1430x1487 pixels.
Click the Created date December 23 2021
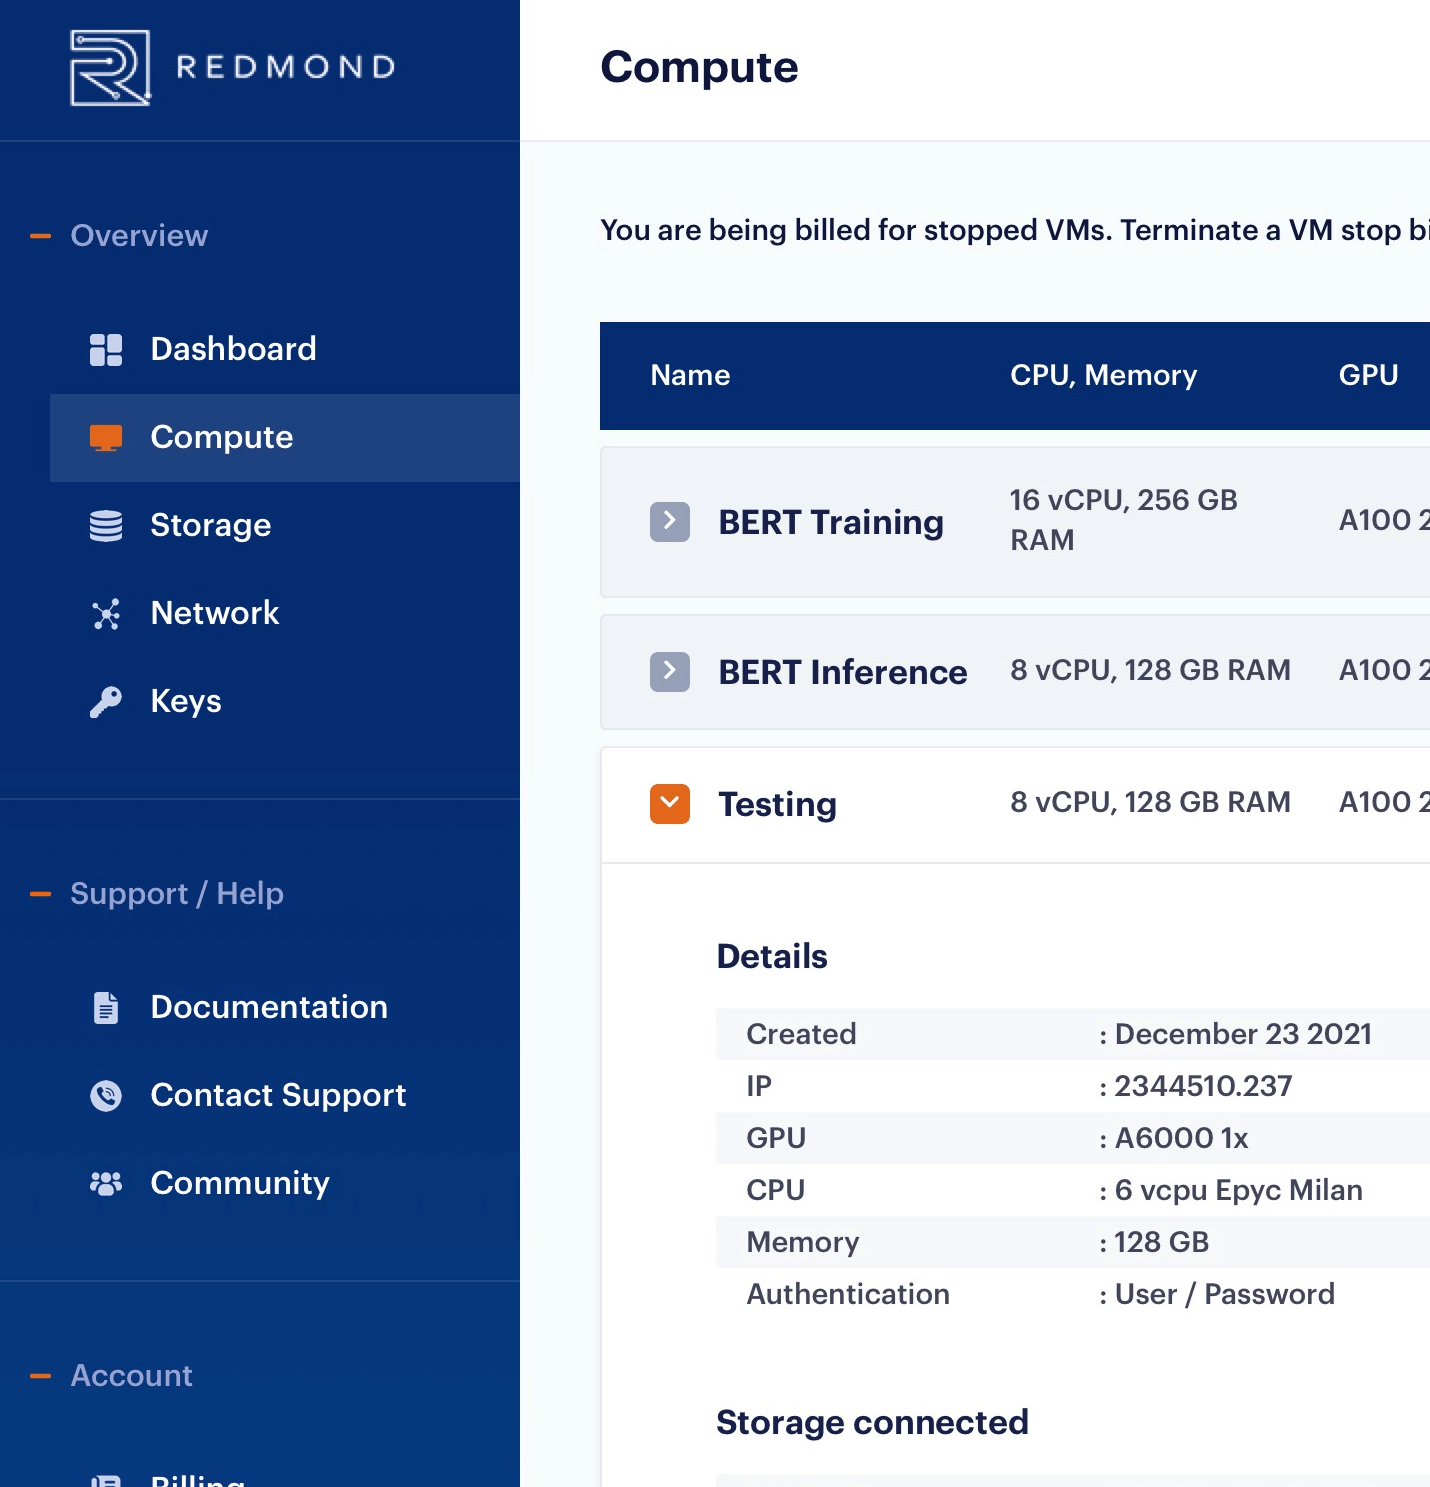(1243, 1034)
